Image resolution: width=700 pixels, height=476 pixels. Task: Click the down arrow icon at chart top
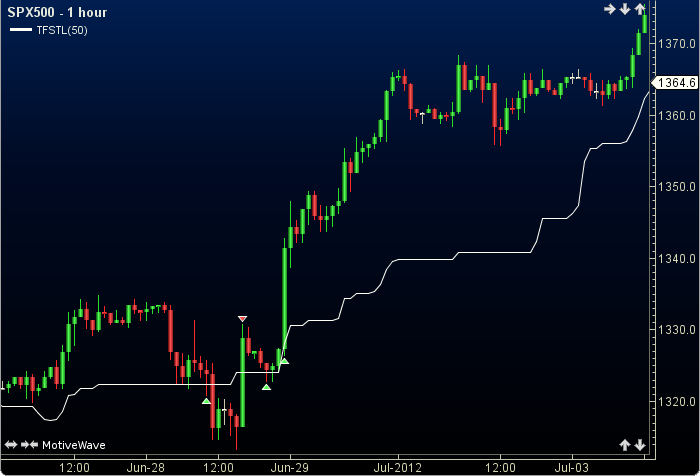pyautogui.click(x=625, y=9)
